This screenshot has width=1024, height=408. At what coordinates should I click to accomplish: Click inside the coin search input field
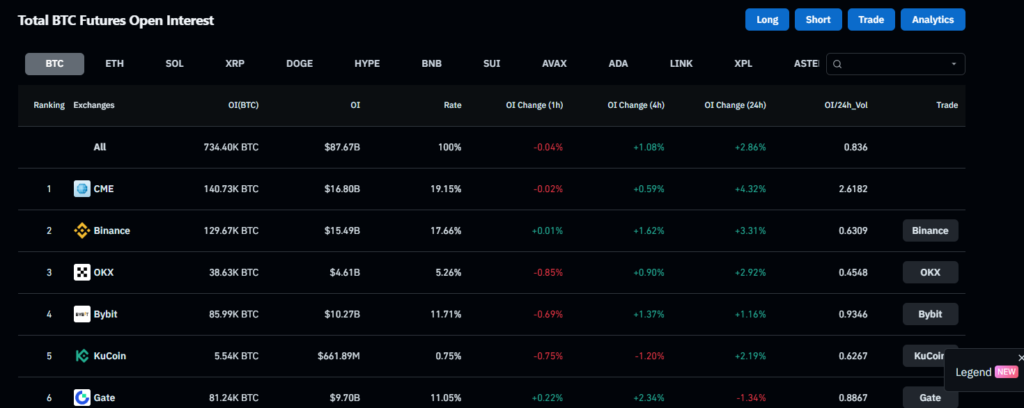click(x=895, y=64)
